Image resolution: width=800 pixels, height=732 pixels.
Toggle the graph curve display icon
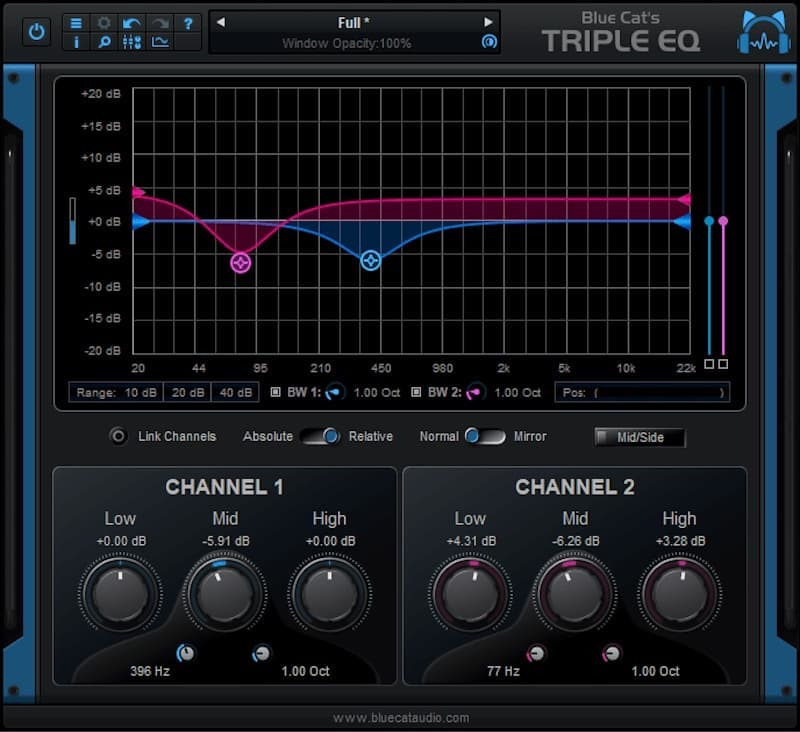159,42
